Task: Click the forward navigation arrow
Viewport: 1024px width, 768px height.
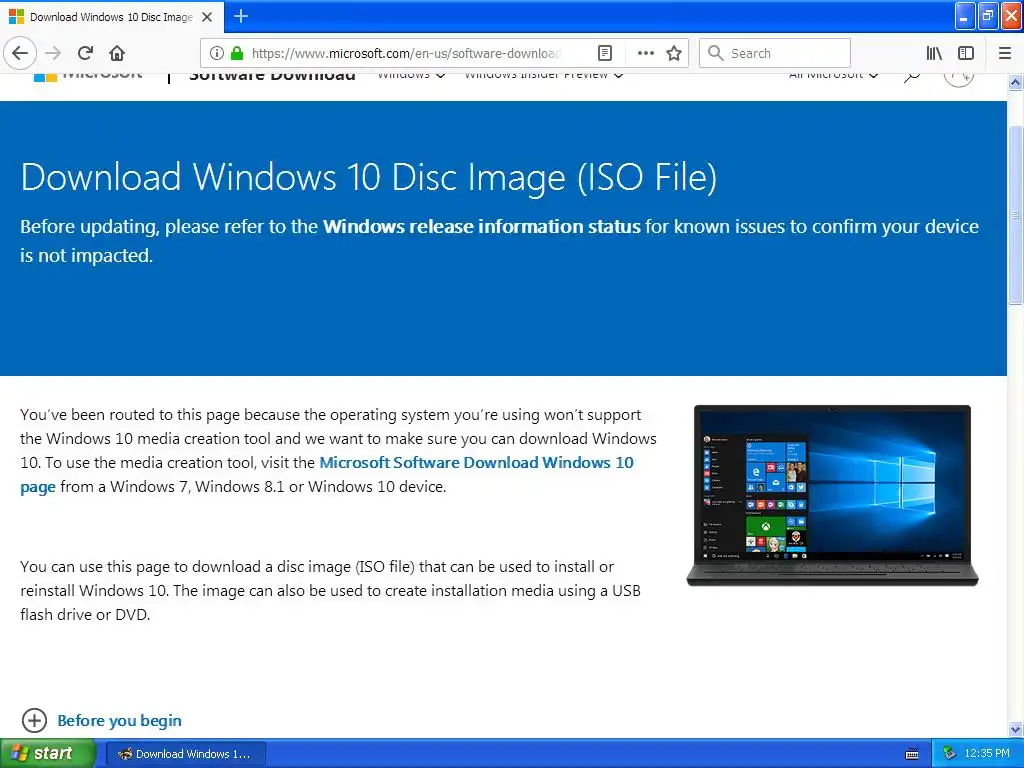Action: pyautogui.click(x=53, y=53)
